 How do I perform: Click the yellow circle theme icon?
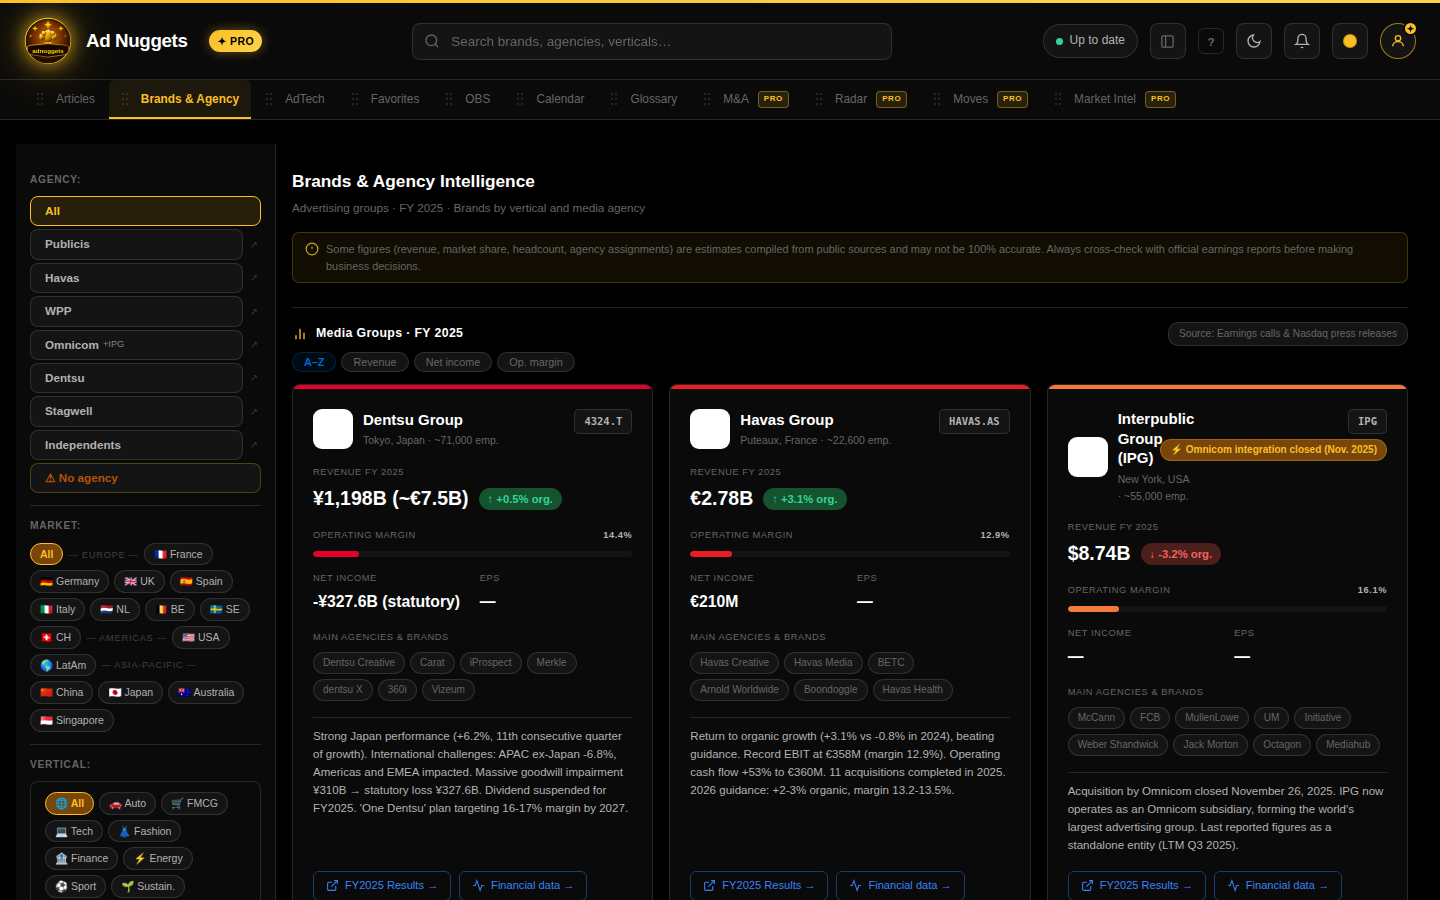pos(1350,41)
